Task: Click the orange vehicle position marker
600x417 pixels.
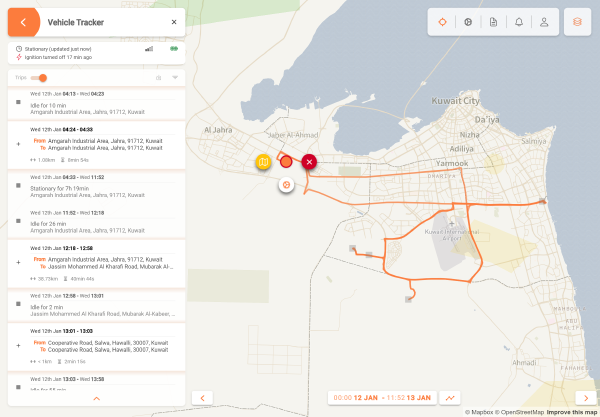Action: pos(286,162)
